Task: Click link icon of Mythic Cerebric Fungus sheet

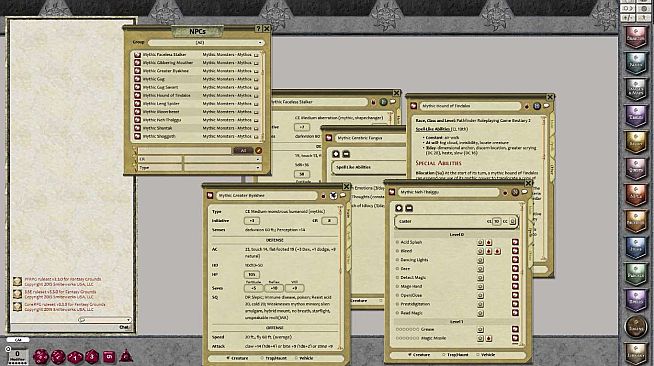Action: (329, 138)
